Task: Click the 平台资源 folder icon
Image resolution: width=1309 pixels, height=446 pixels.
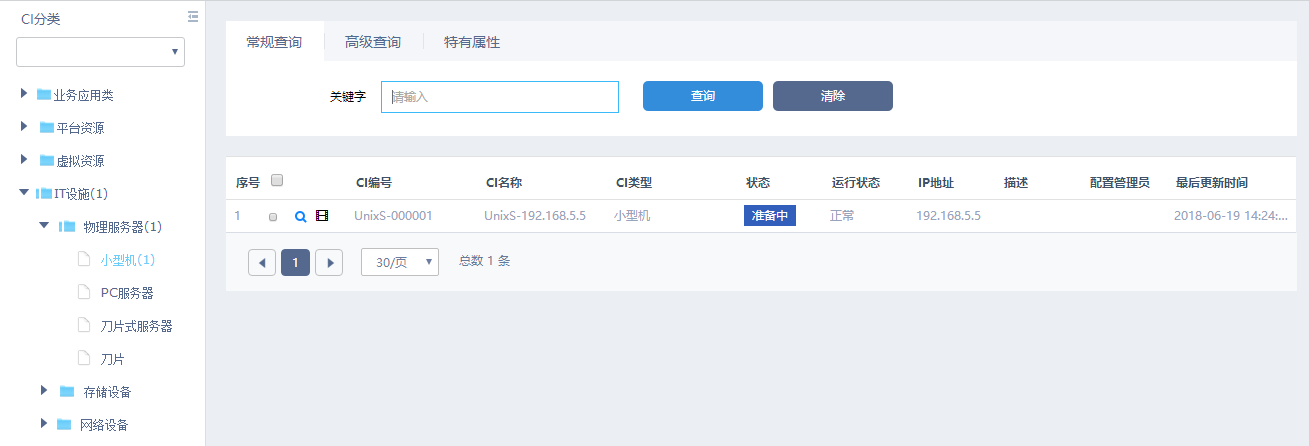Action: point(47,128)
